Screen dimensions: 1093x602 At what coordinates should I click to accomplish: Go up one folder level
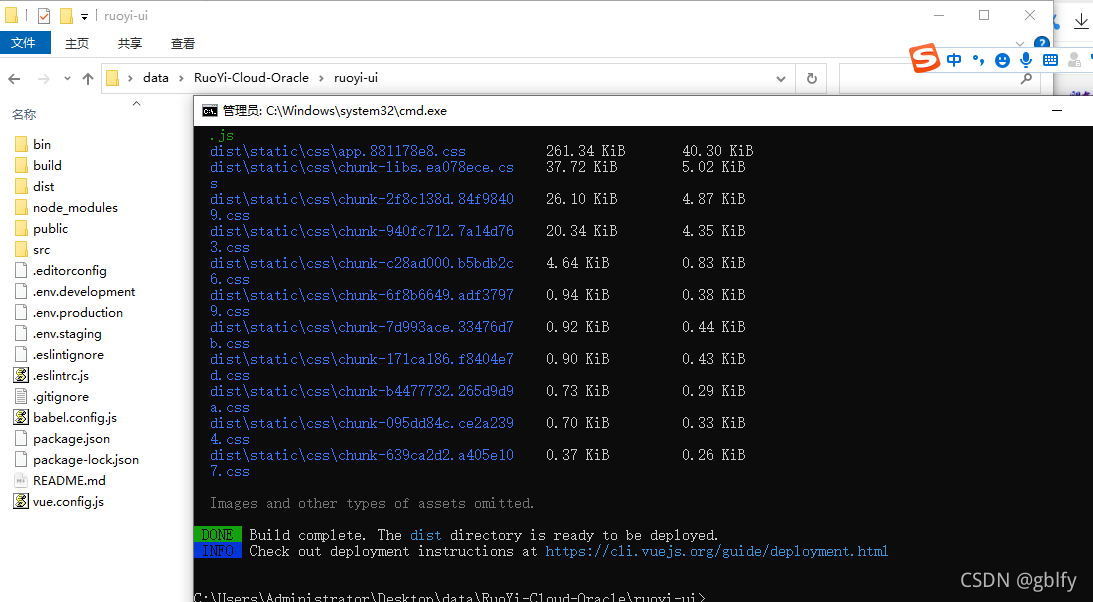click(88, 79)
